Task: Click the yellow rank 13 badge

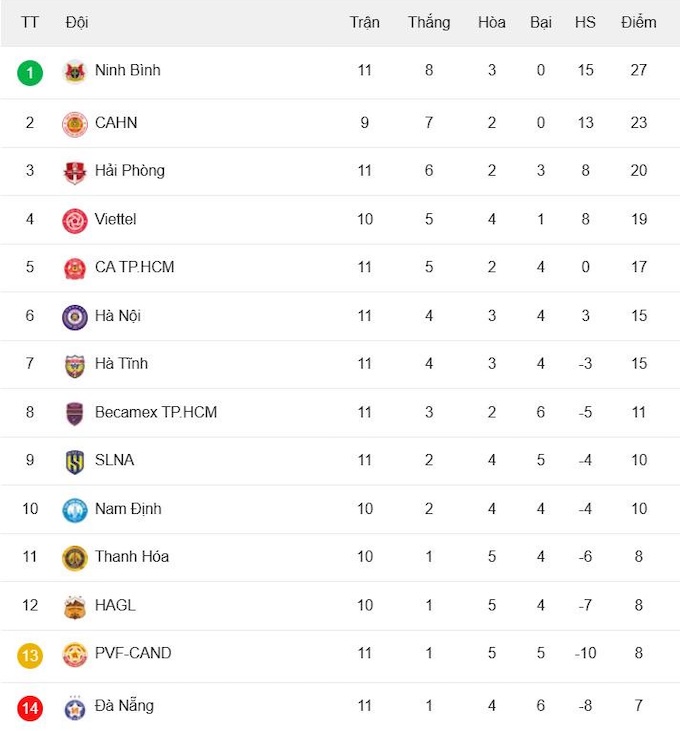Action: pyautogui.click(x=30, y=655)
